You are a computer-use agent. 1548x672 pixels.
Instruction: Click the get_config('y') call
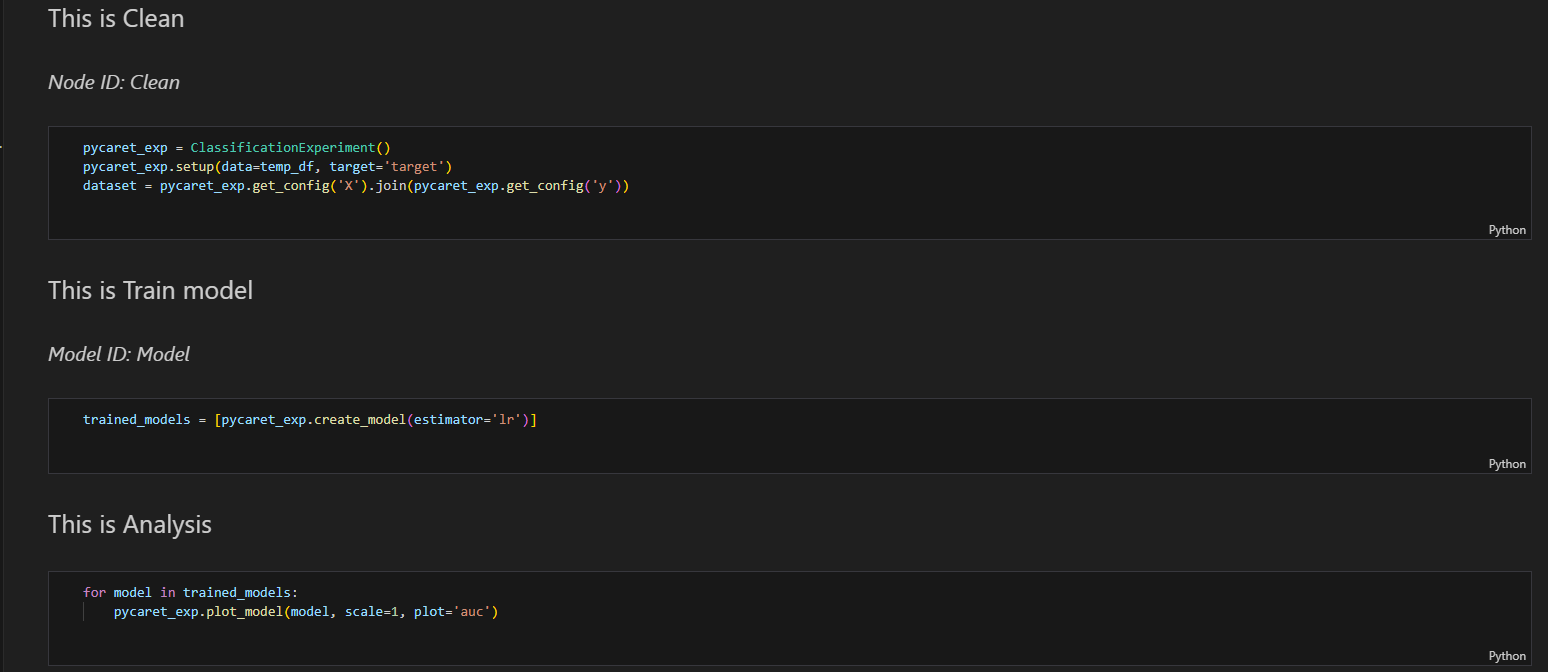pos(567,185)
